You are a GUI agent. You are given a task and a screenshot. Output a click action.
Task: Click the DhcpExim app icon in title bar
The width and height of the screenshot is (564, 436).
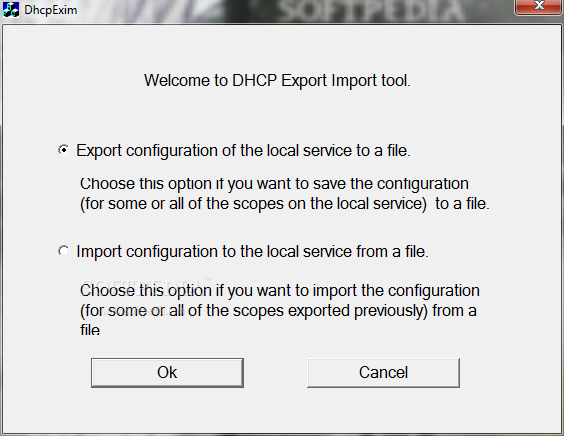(x=11, y=10)
